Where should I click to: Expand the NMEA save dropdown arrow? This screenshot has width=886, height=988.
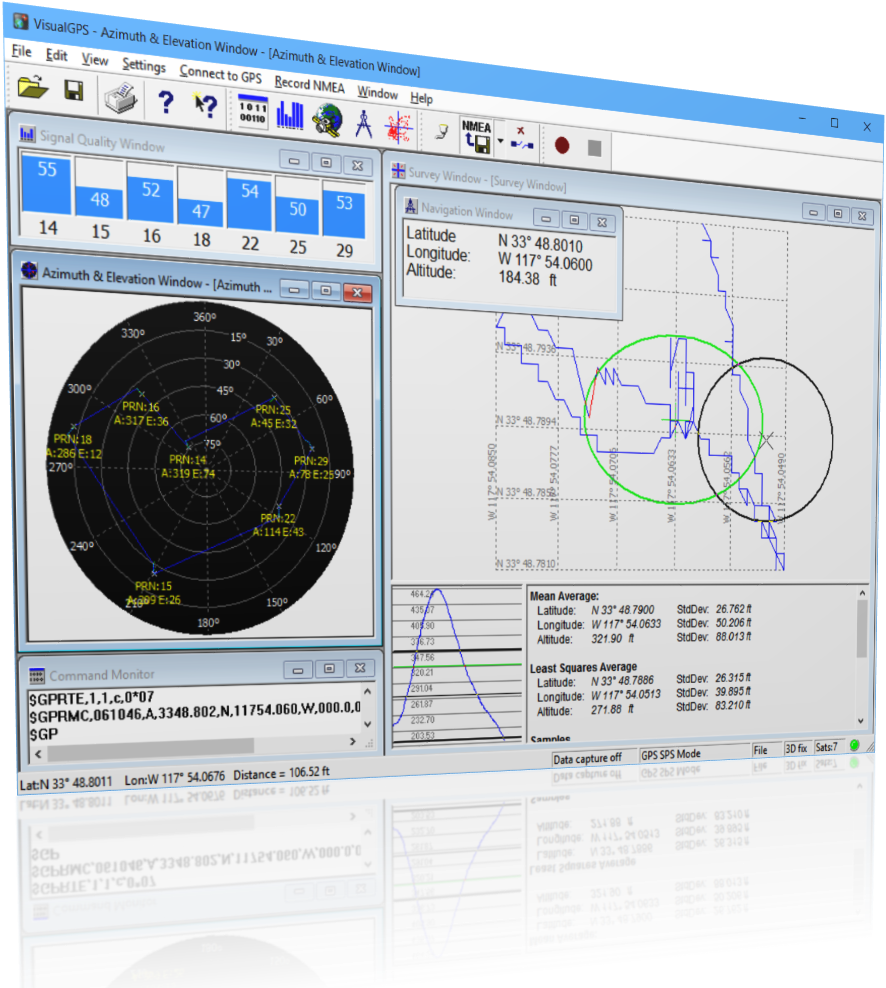point(500,141)
